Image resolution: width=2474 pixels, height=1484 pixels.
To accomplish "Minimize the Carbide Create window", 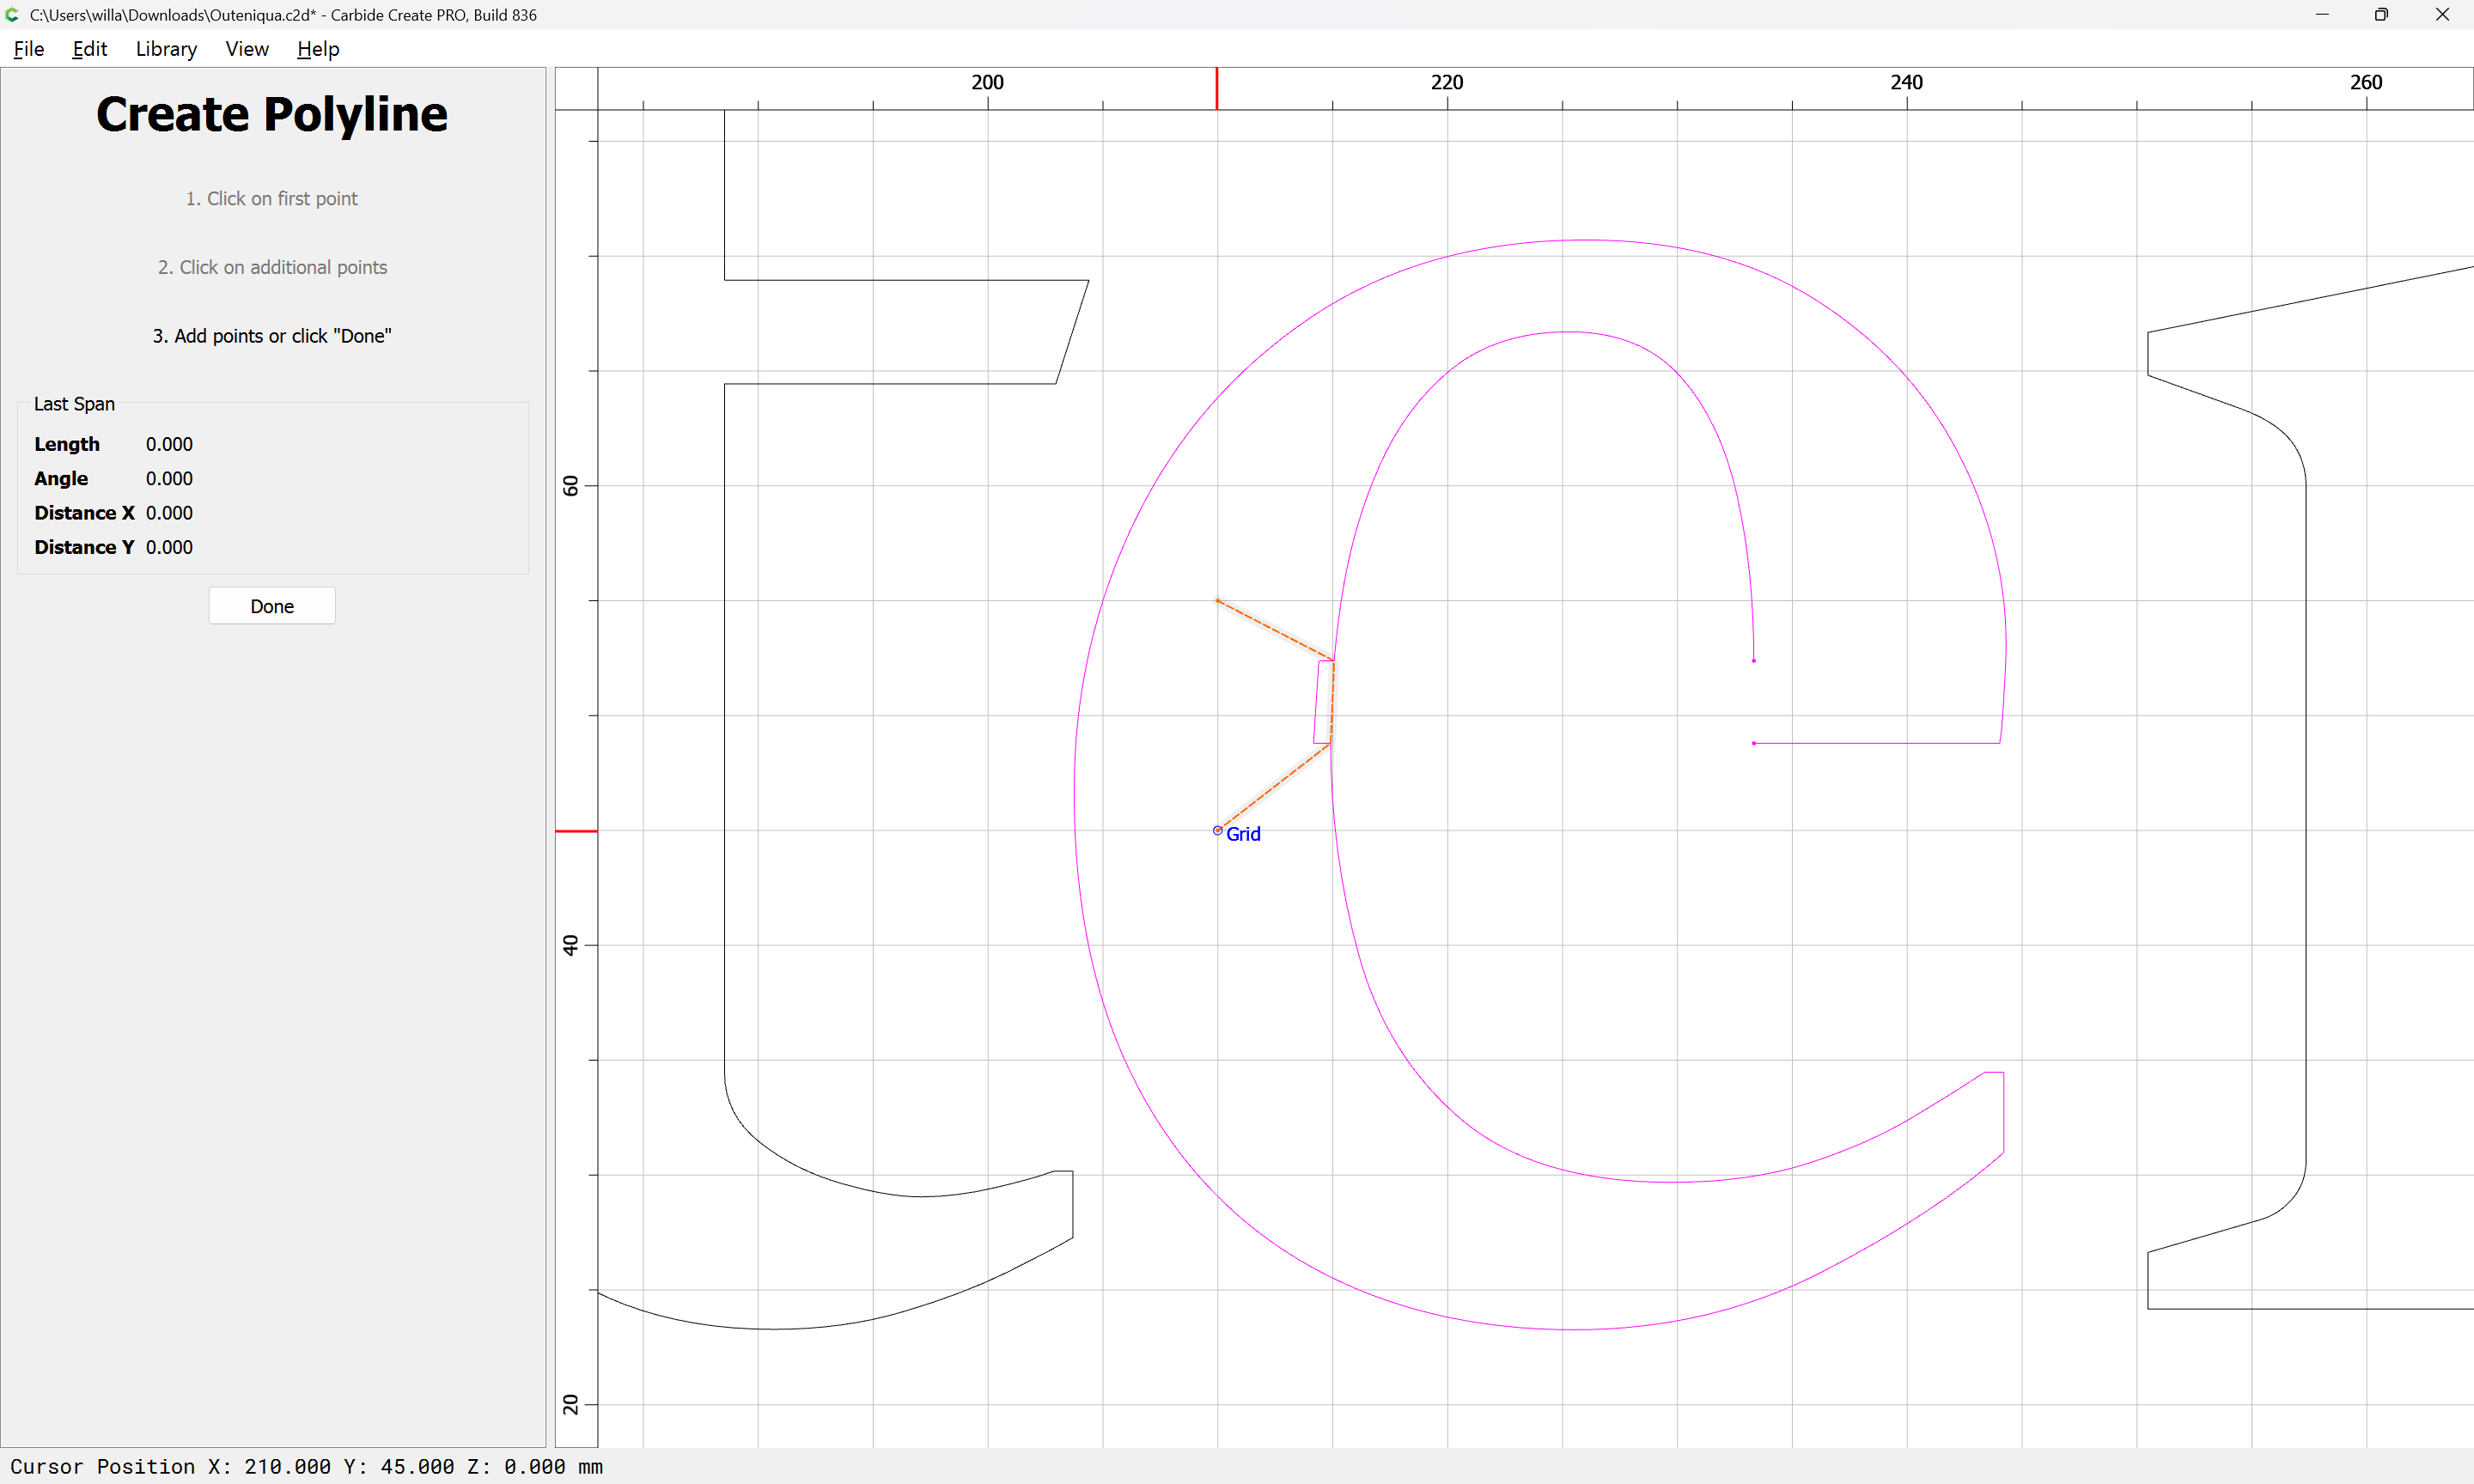I will [x=2322, y=15].
